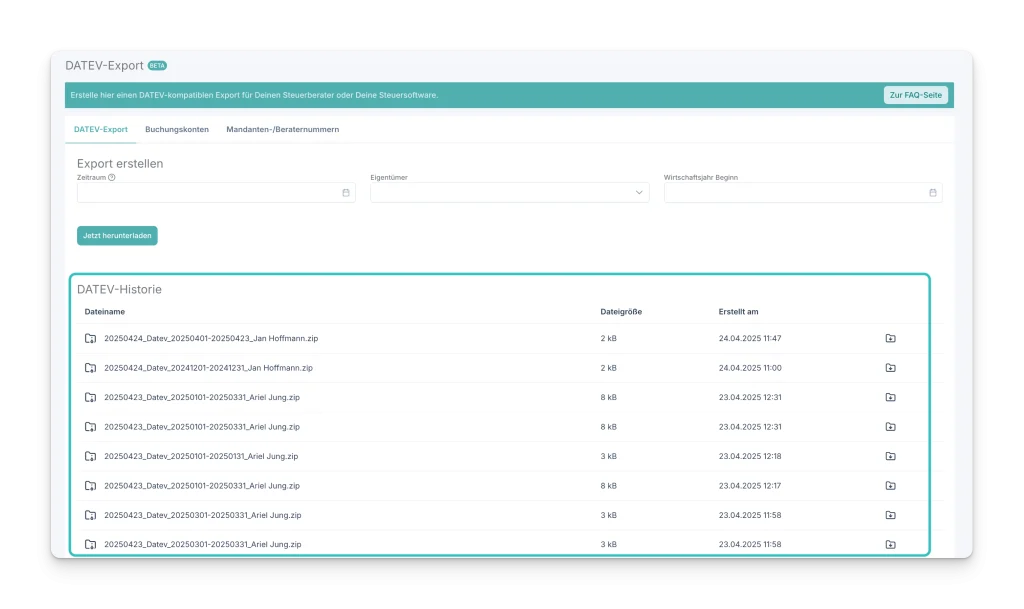Click the banner text about DATEV-kompatiblen Export
The image size is (1024, 609).
coord(254,95)
